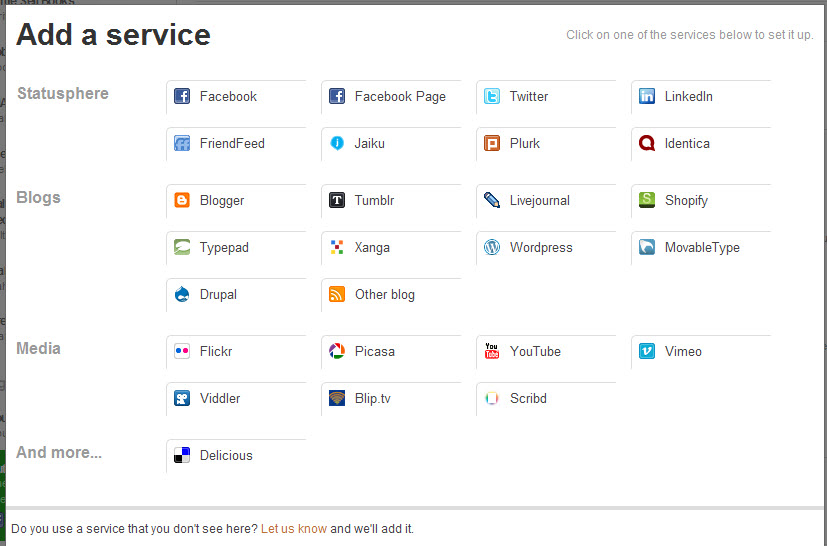Click the Twitter bird icon
The height and width of the screenshot is (546, 827).
click(x=492, y=97)
